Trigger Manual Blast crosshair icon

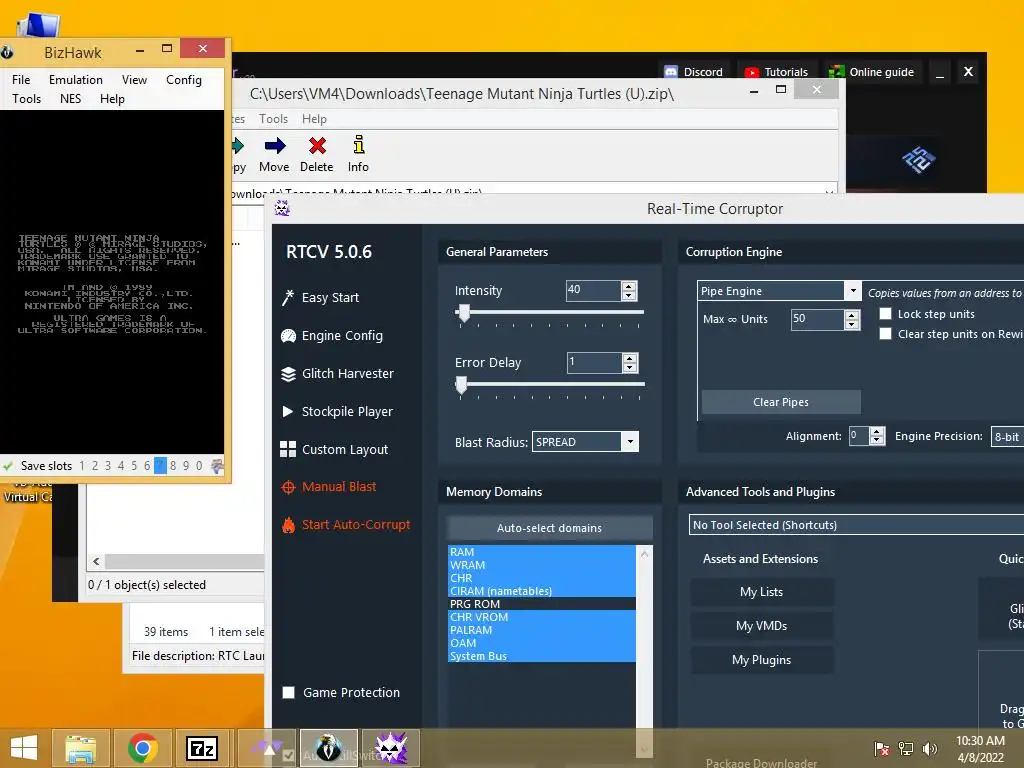[x=288, y=487]
